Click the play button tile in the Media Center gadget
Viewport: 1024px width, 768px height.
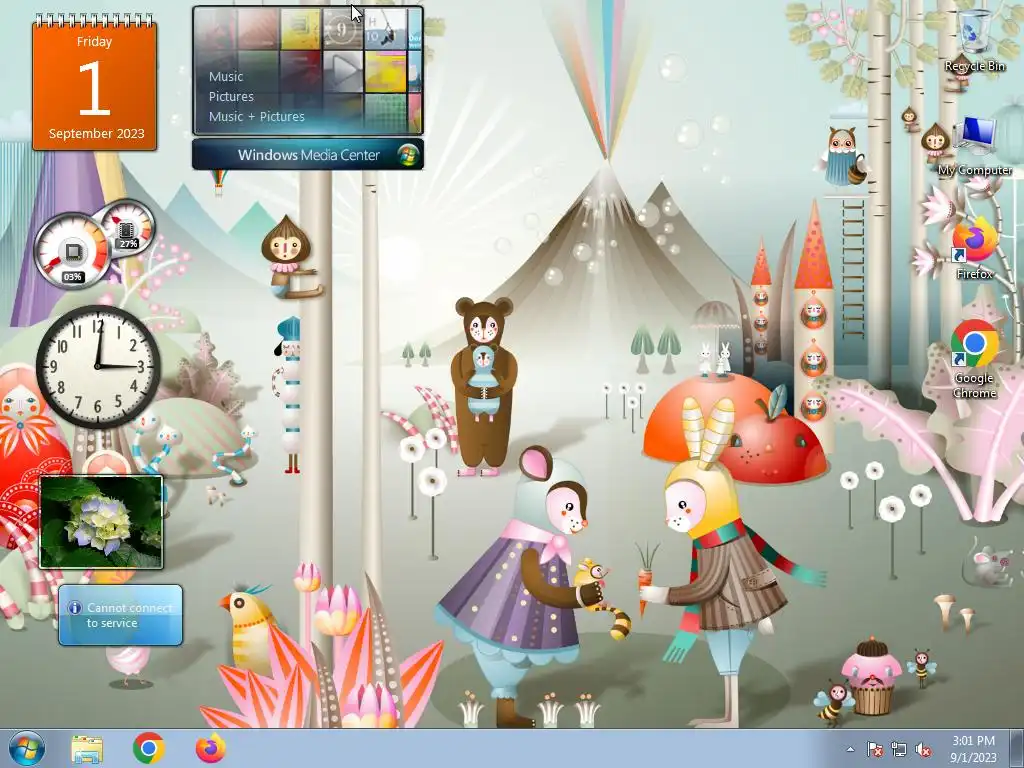(x=342, y=71)
